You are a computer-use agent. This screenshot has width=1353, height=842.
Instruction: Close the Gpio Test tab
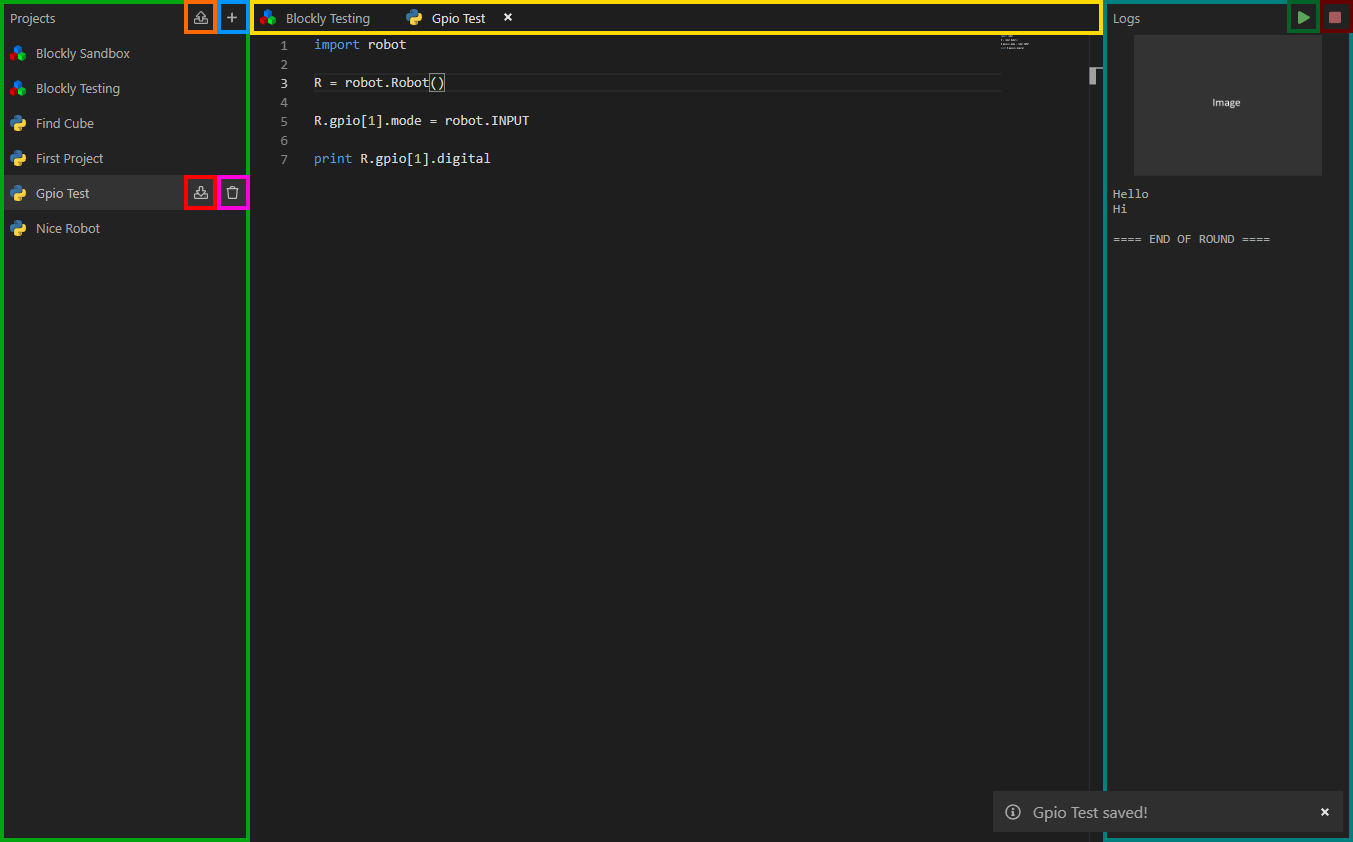click(508, 17)
